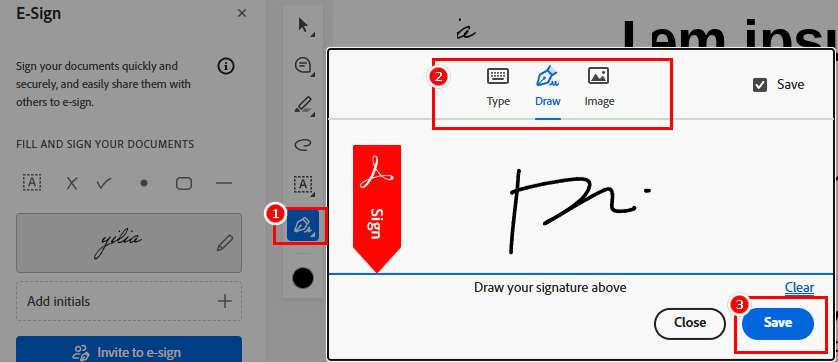Add initials with the plus icon
838x362 pixels.
(225, 301)
